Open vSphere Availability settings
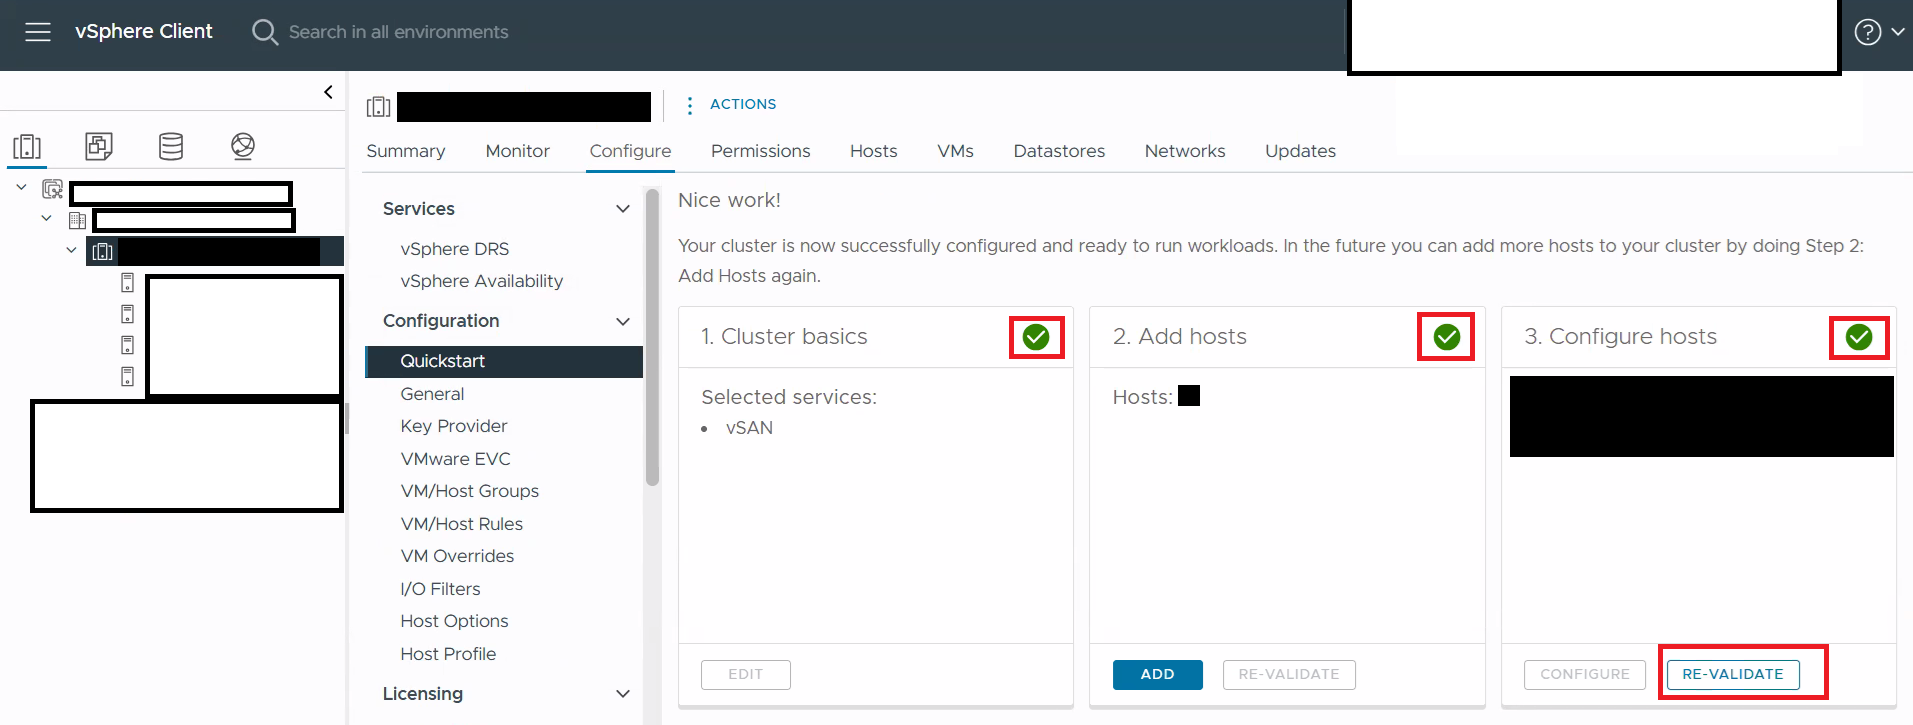Viewport: 1913px width, 725px height. 482,281
